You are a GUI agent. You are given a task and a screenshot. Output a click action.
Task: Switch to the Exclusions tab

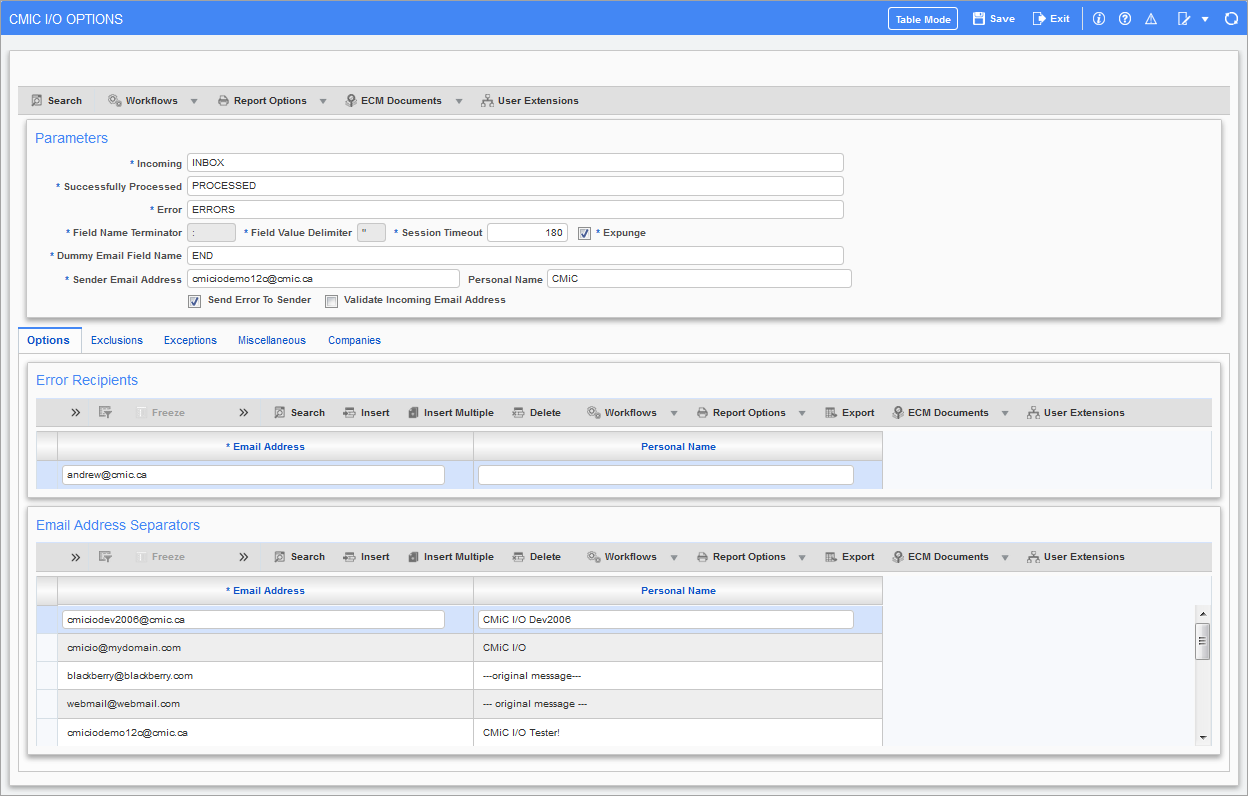[117, 340]
